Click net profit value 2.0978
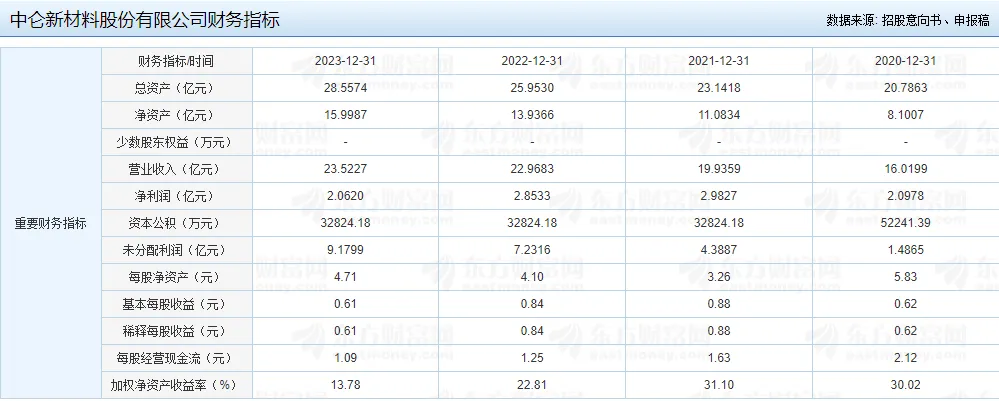 pyautogui.click(x=905, y=196)
